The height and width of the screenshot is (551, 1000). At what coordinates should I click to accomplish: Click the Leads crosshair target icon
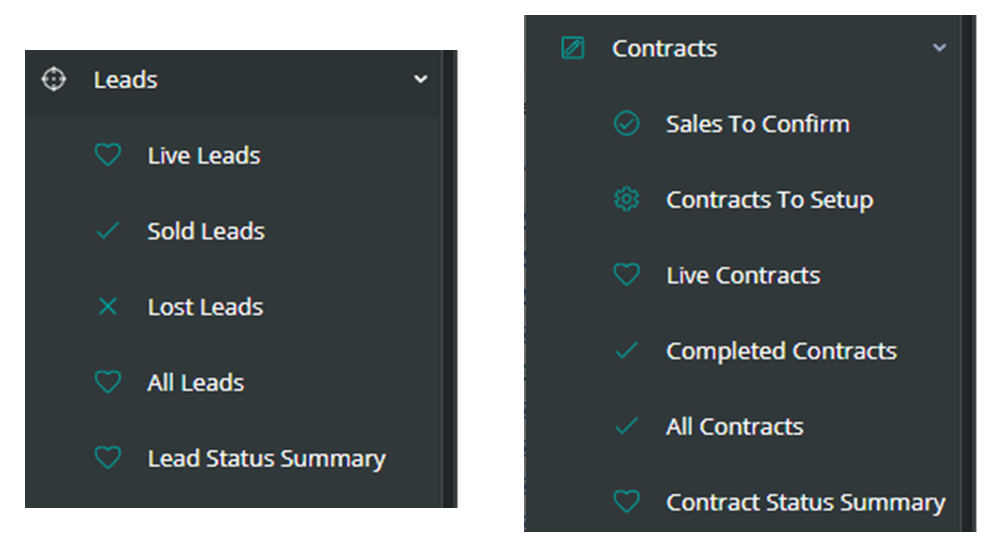pos(53,80)
